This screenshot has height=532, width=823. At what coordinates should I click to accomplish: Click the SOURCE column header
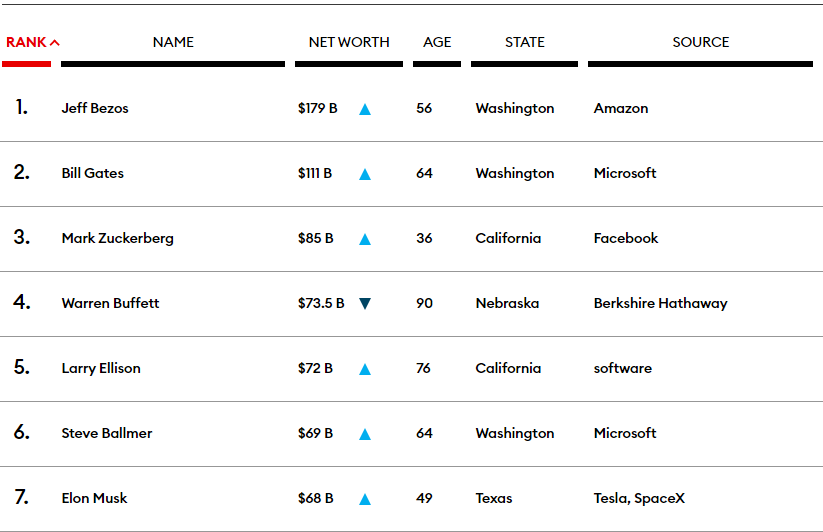[701, 42]
